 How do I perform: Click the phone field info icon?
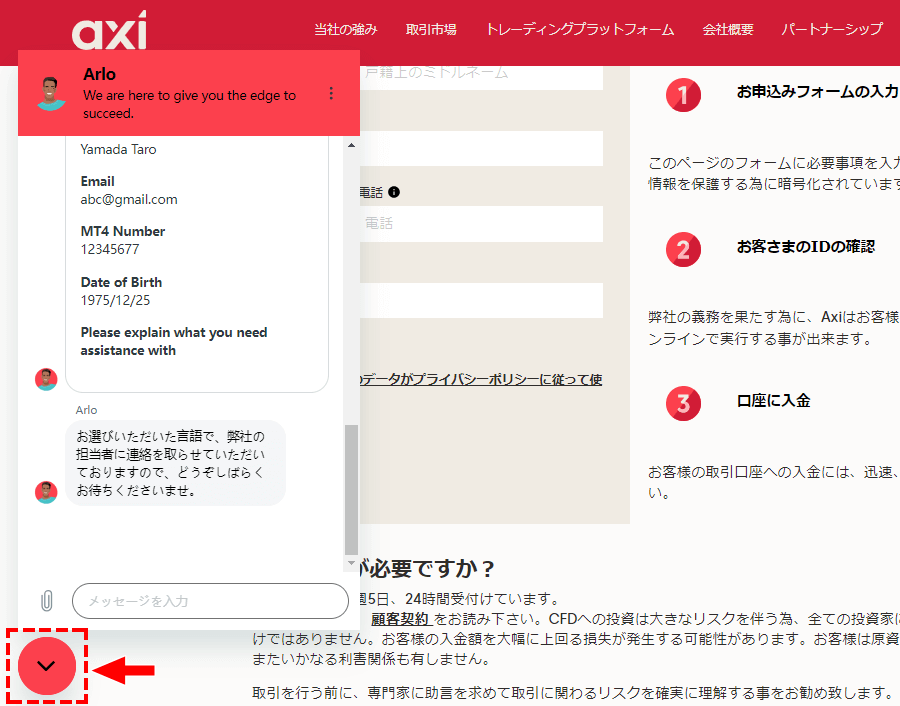[x=394, y=192]
